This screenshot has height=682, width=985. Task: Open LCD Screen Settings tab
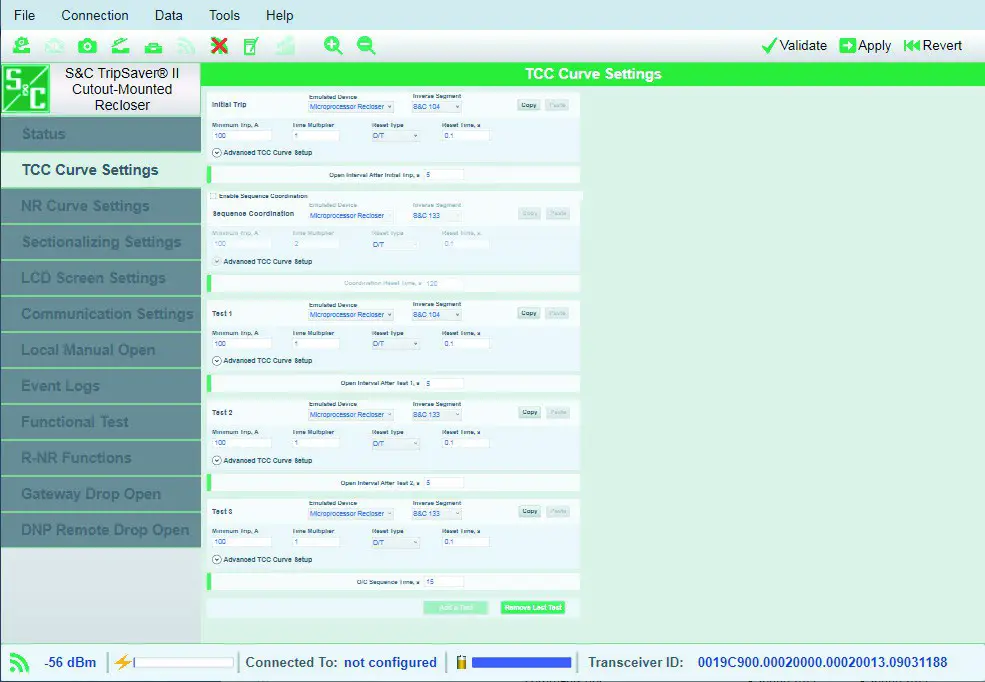point(101,278)
